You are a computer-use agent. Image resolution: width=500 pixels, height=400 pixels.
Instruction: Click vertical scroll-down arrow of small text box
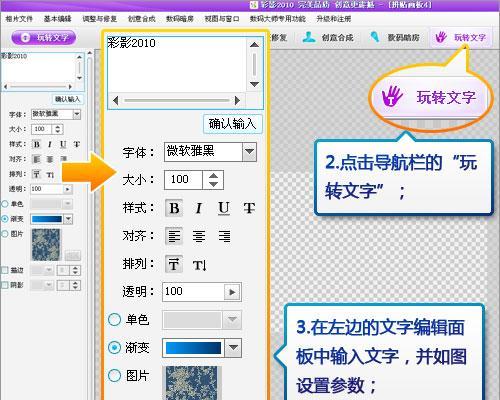pos(79,78)
